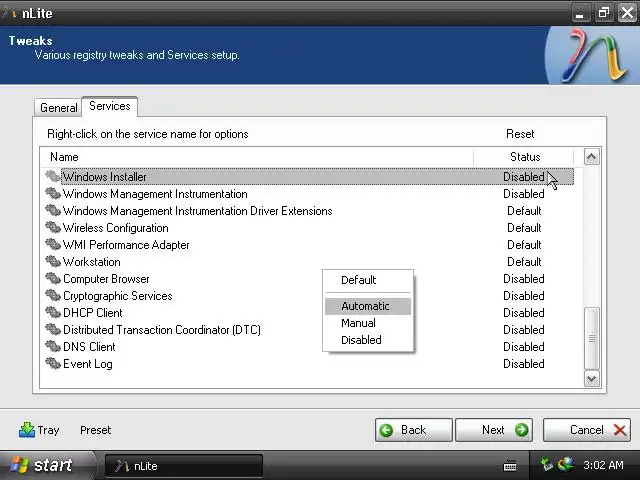Click the Tray download-arrow icon
This screenshot has height=480, width=640.
27,430
